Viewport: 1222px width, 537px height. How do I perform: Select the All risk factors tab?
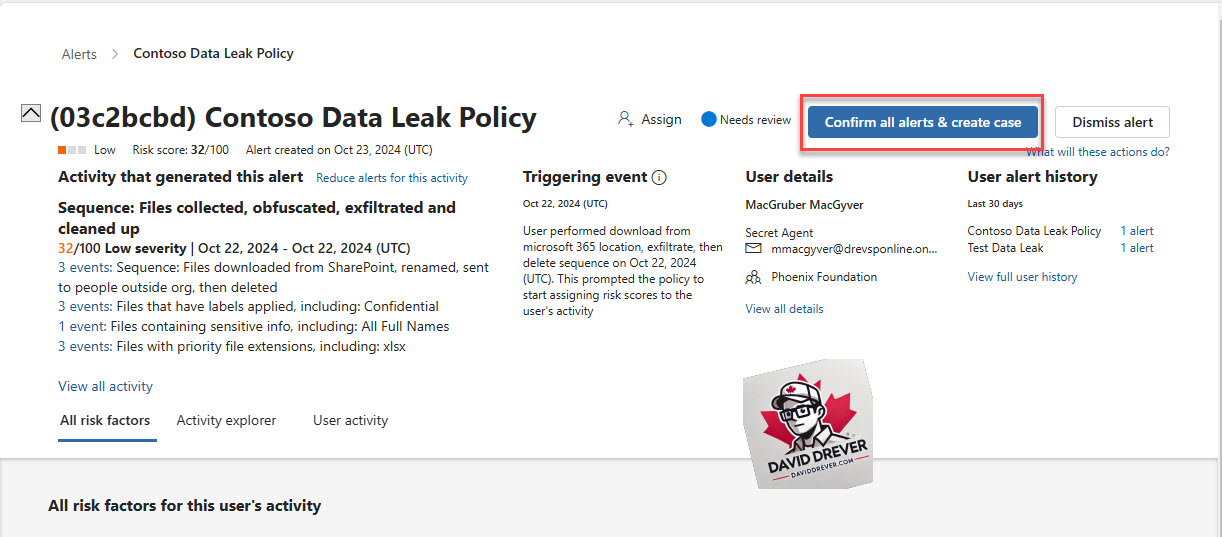click(x=105, y=420)
